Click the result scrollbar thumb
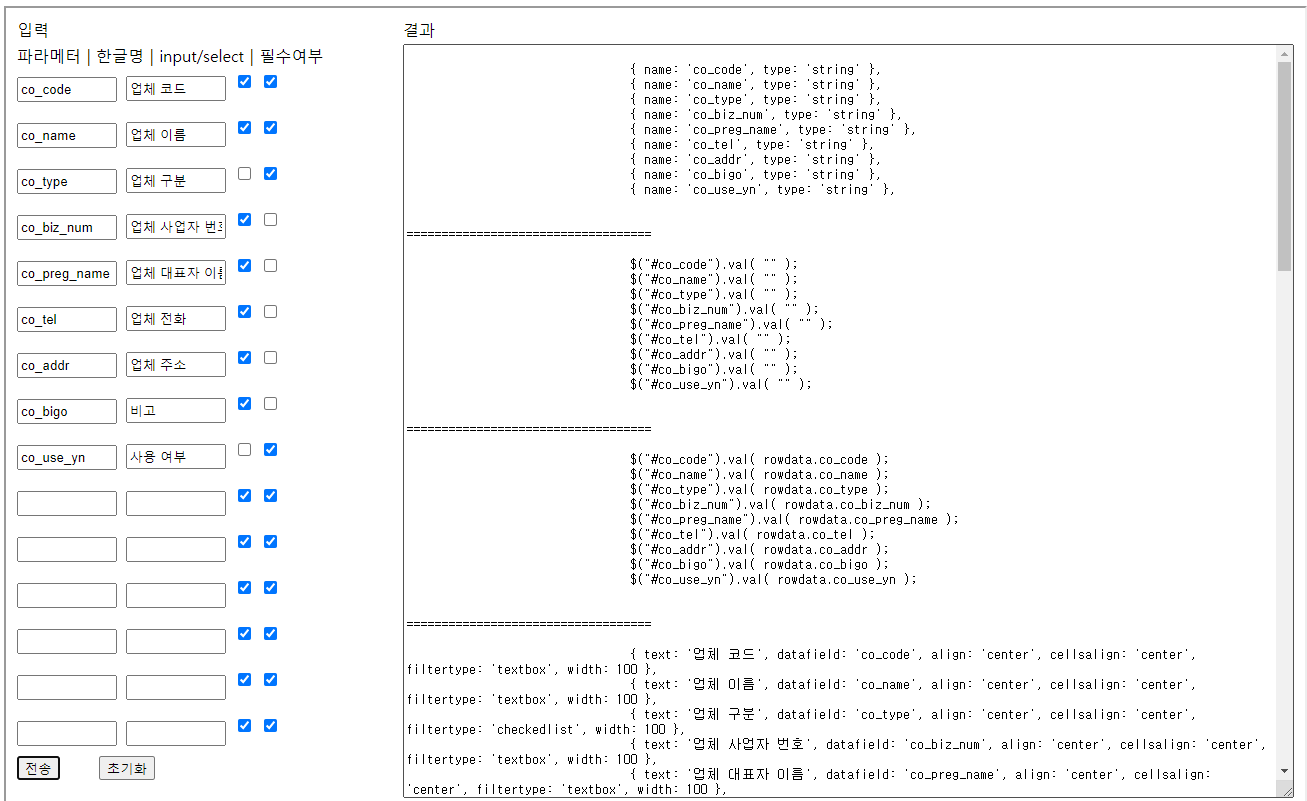Image resolution: width=1307 pixels, height=801 pixels. pos(1285,165)
